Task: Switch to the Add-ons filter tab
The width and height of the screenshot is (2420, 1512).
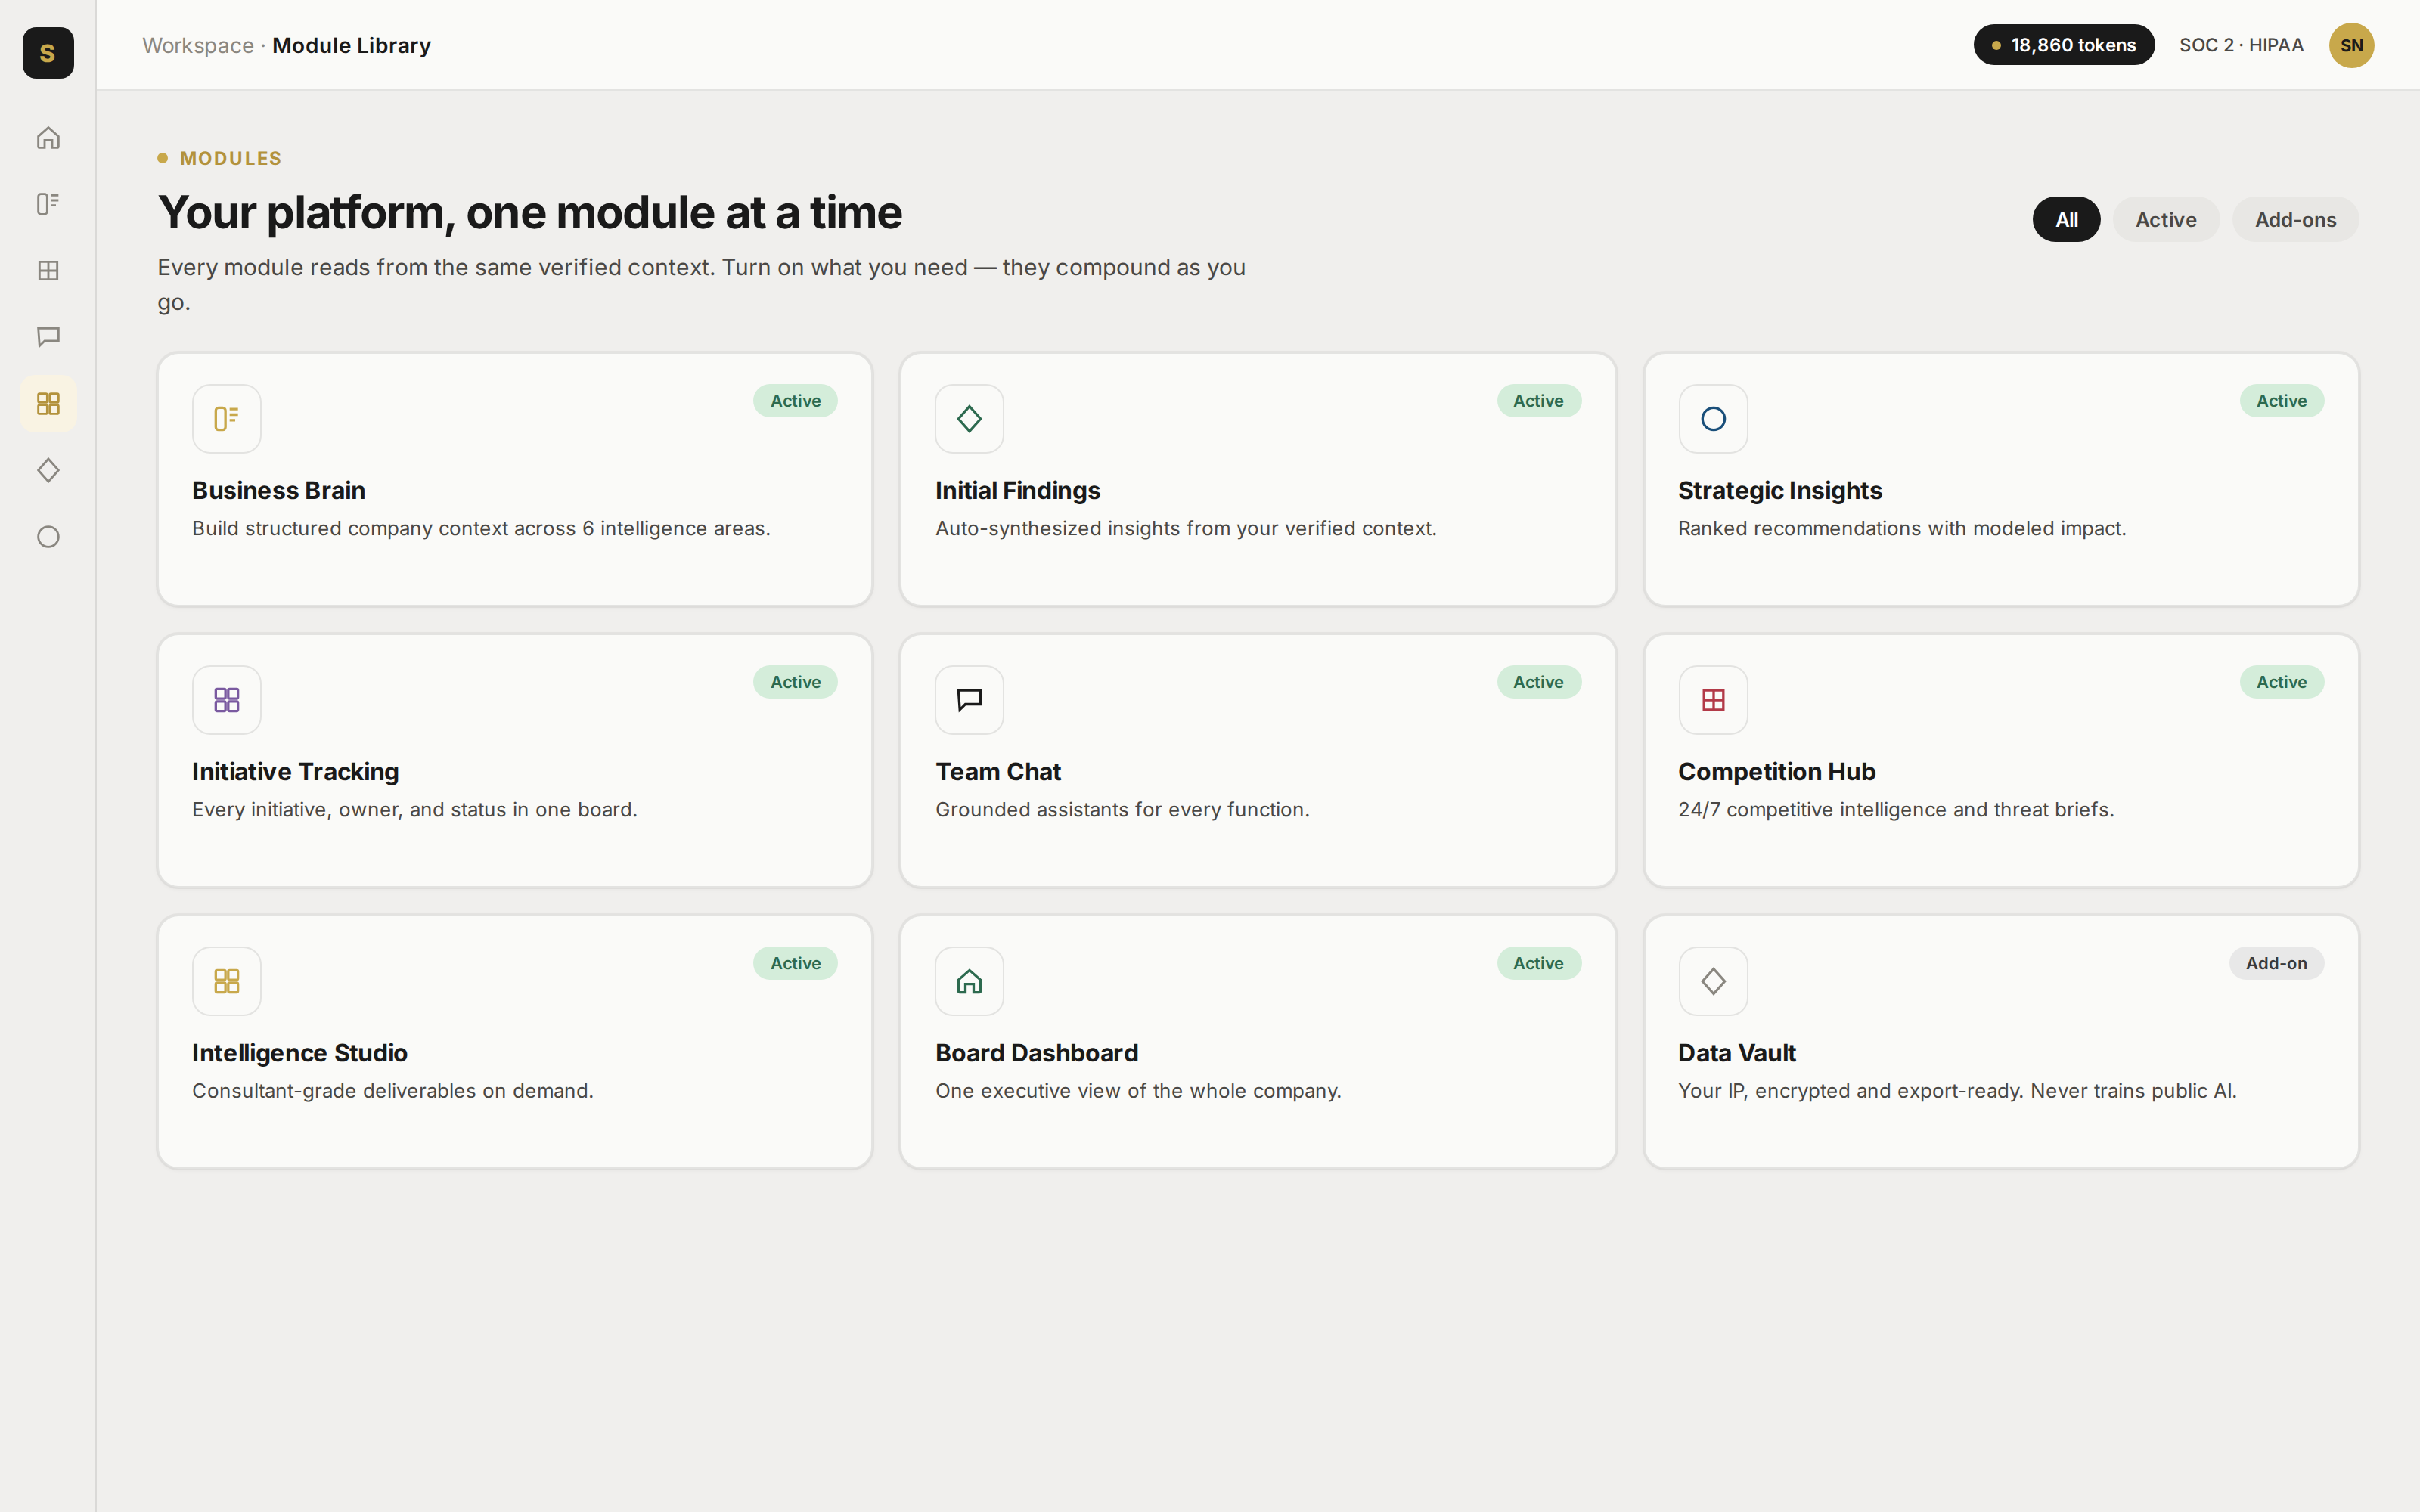Action: coord(2295,220)
